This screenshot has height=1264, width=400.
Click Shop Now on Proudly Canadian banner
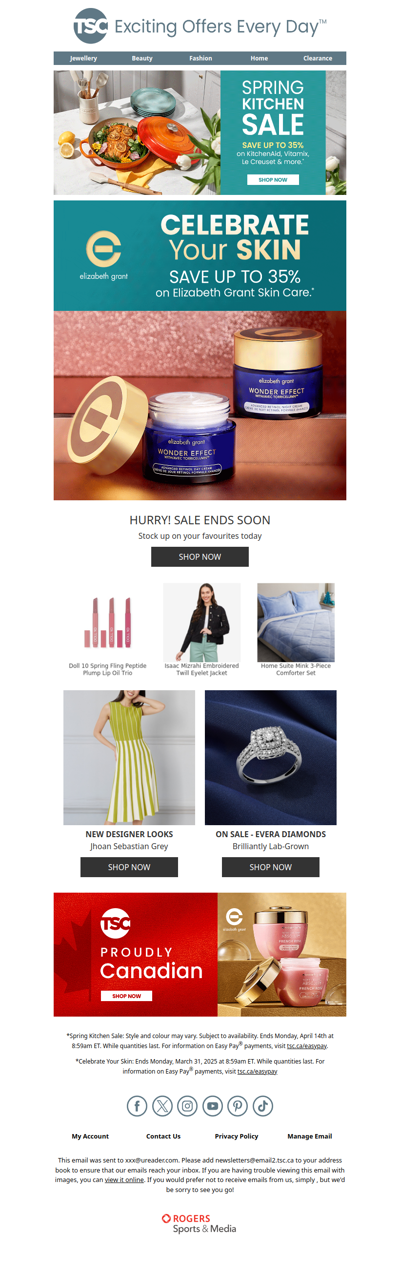pyautogui.click(x=127, y=996)
